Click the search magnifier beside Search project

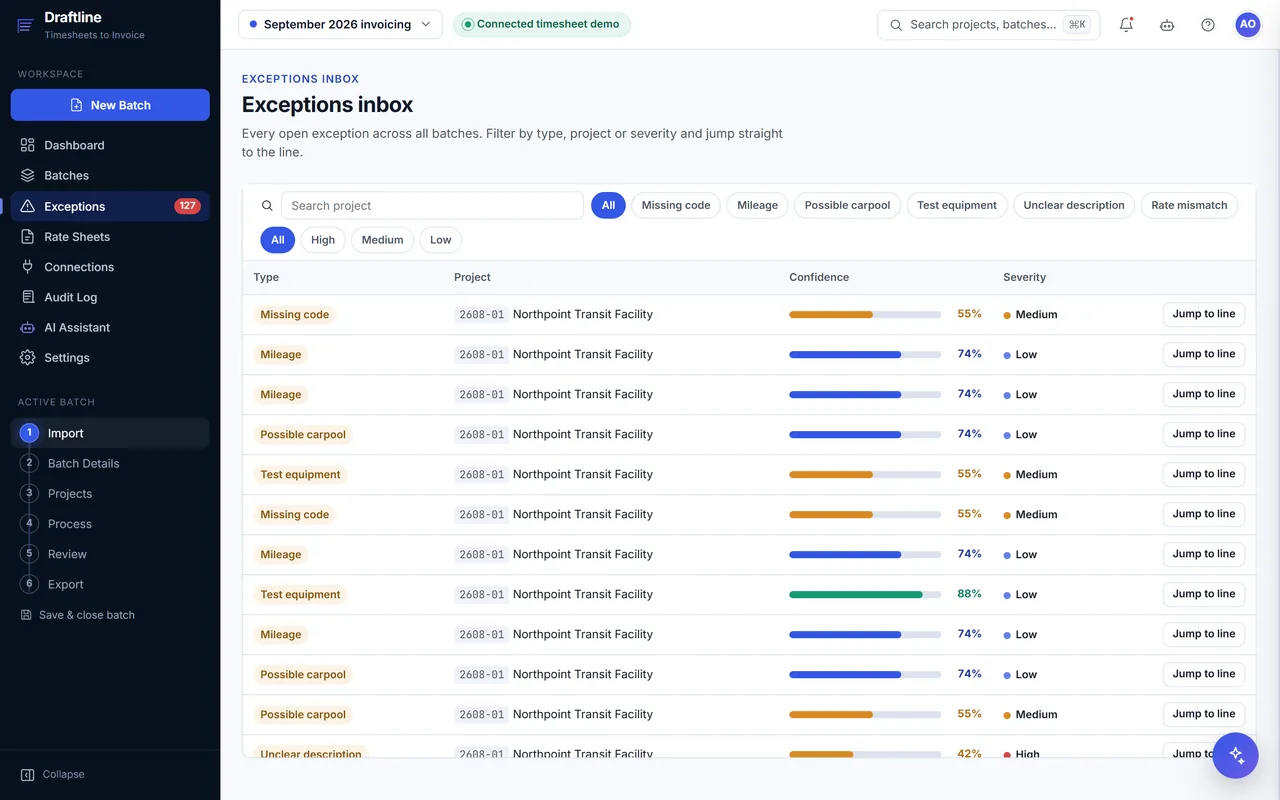(267, 206)
